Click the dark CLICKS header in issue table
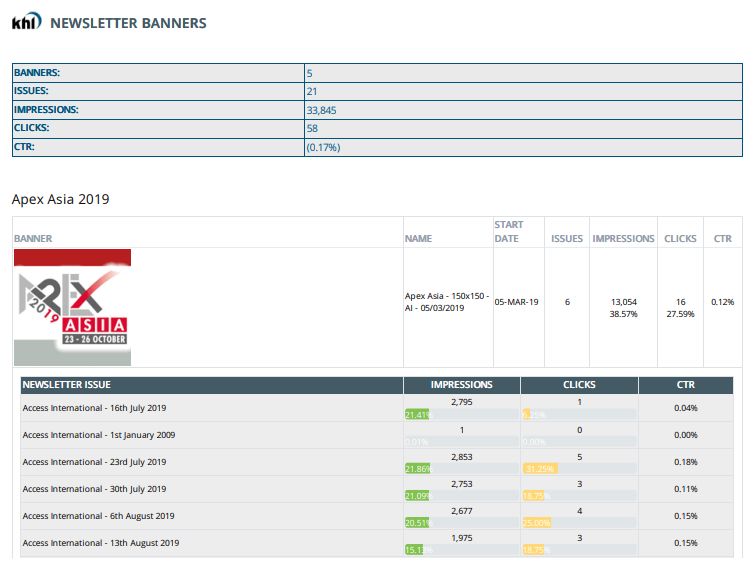Viewport: 755px width, 568px height. [579, 385]
